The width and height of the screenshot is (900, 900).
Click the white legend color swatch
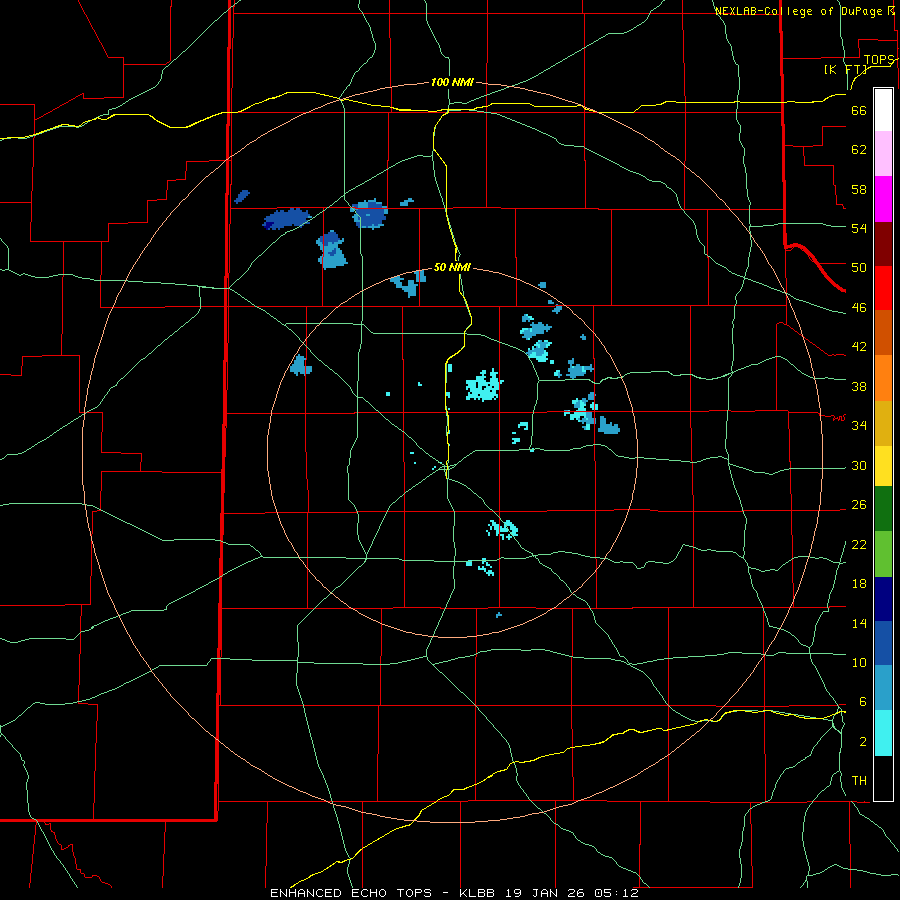pyautogui.click(x=883, y=110)
